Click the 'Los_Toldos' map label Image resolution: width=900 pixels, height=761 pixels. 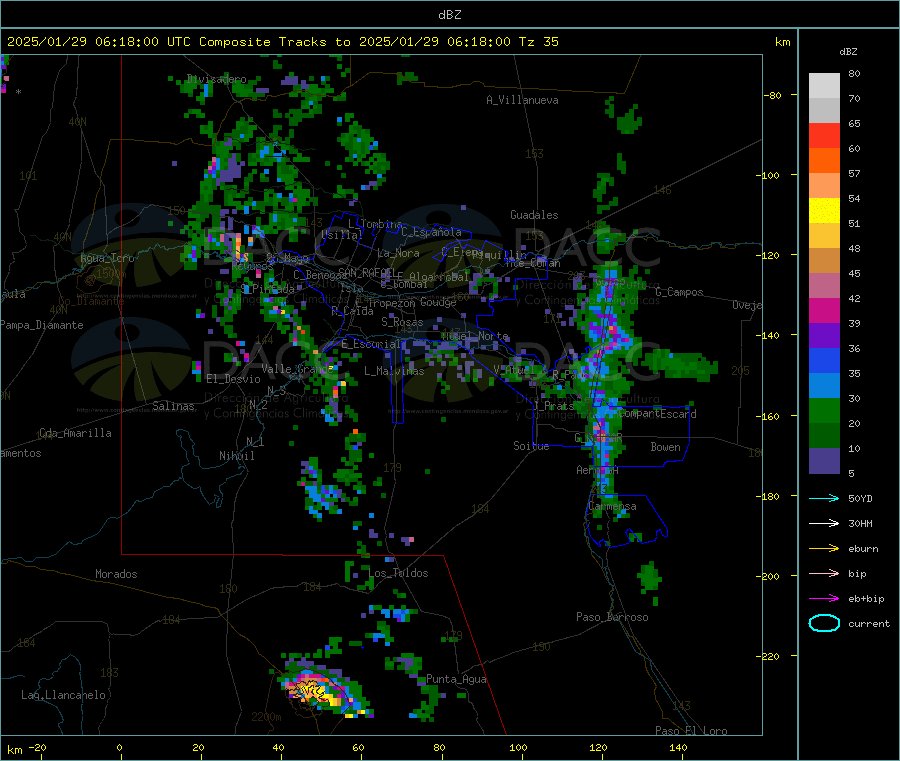[398, 573]
